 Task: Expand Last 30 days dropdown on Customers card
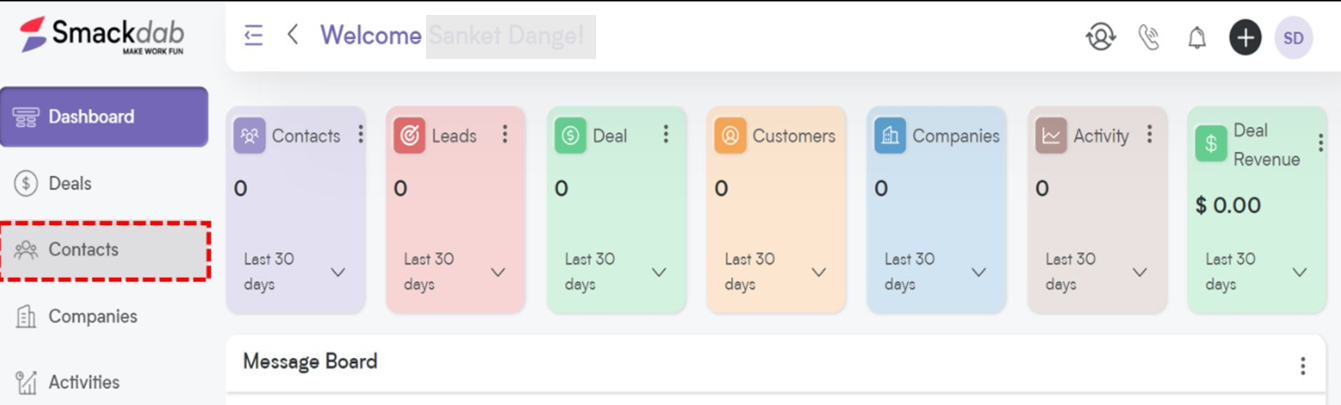click(819, 272)
